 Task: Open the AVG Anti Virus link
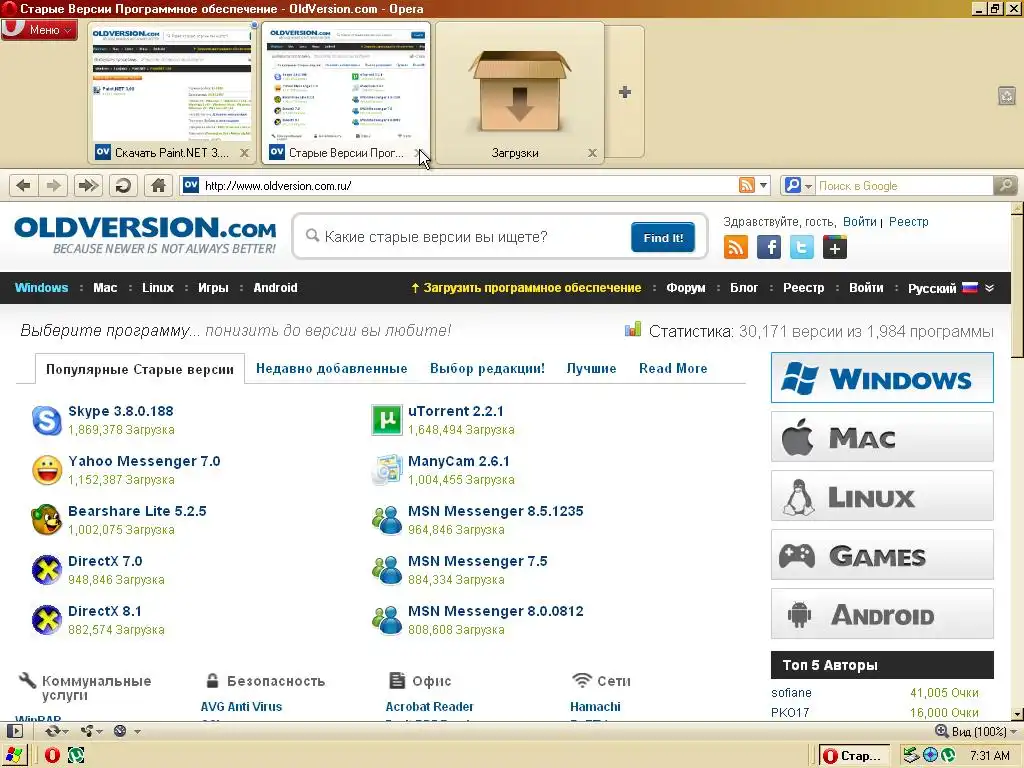click(241, 707)
